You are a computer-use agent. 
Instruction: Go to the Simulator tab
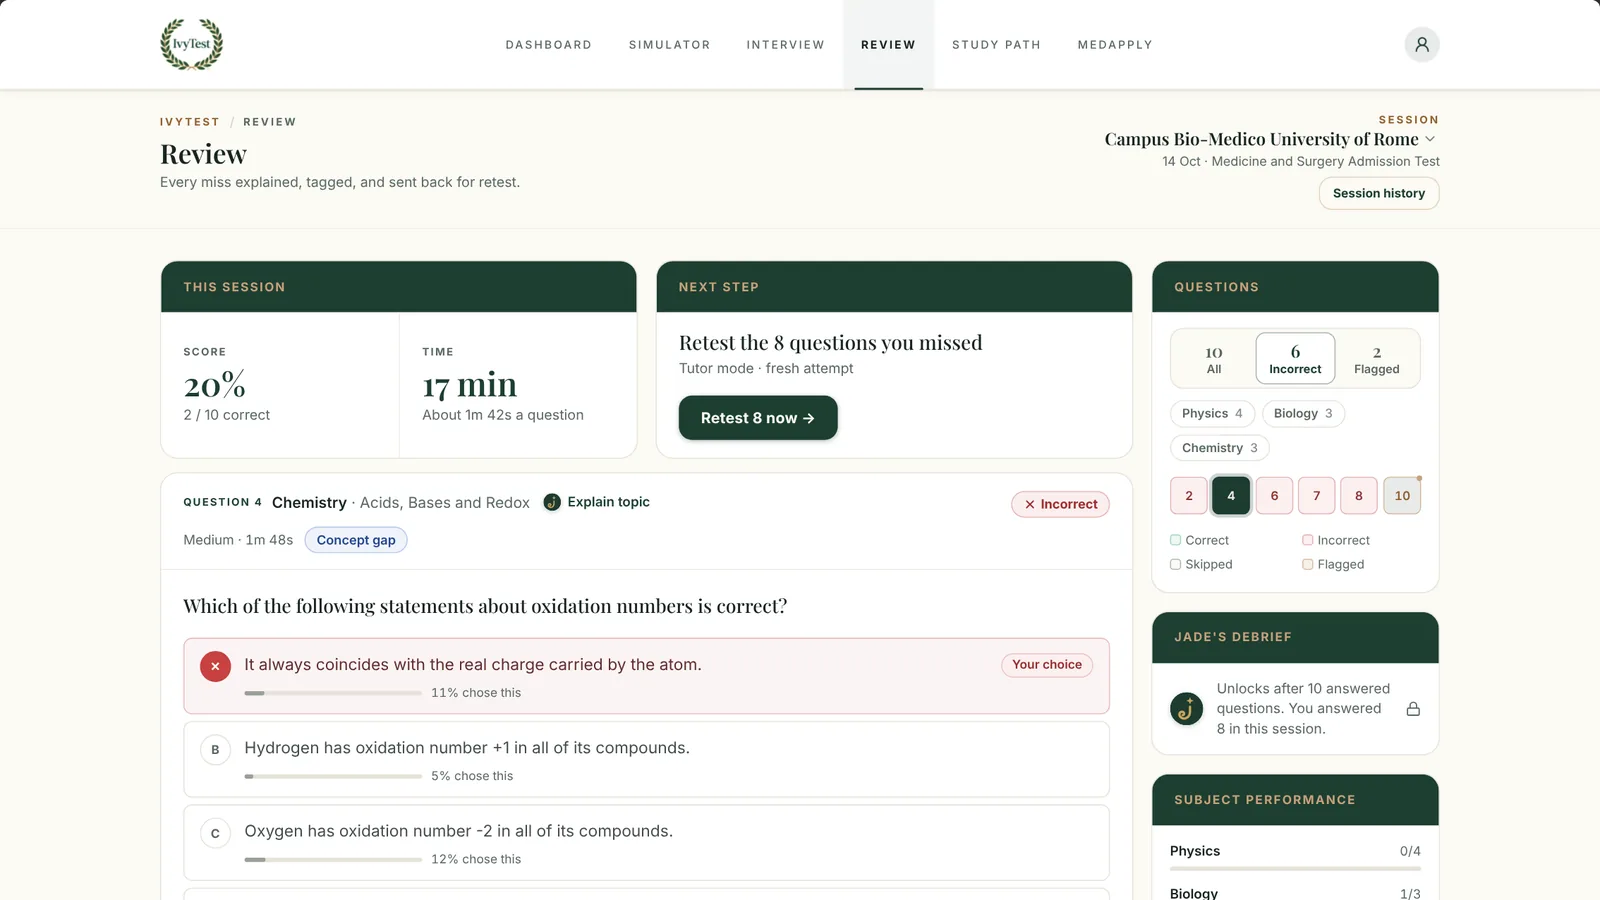pyautogui.click(x=669, y=45)
